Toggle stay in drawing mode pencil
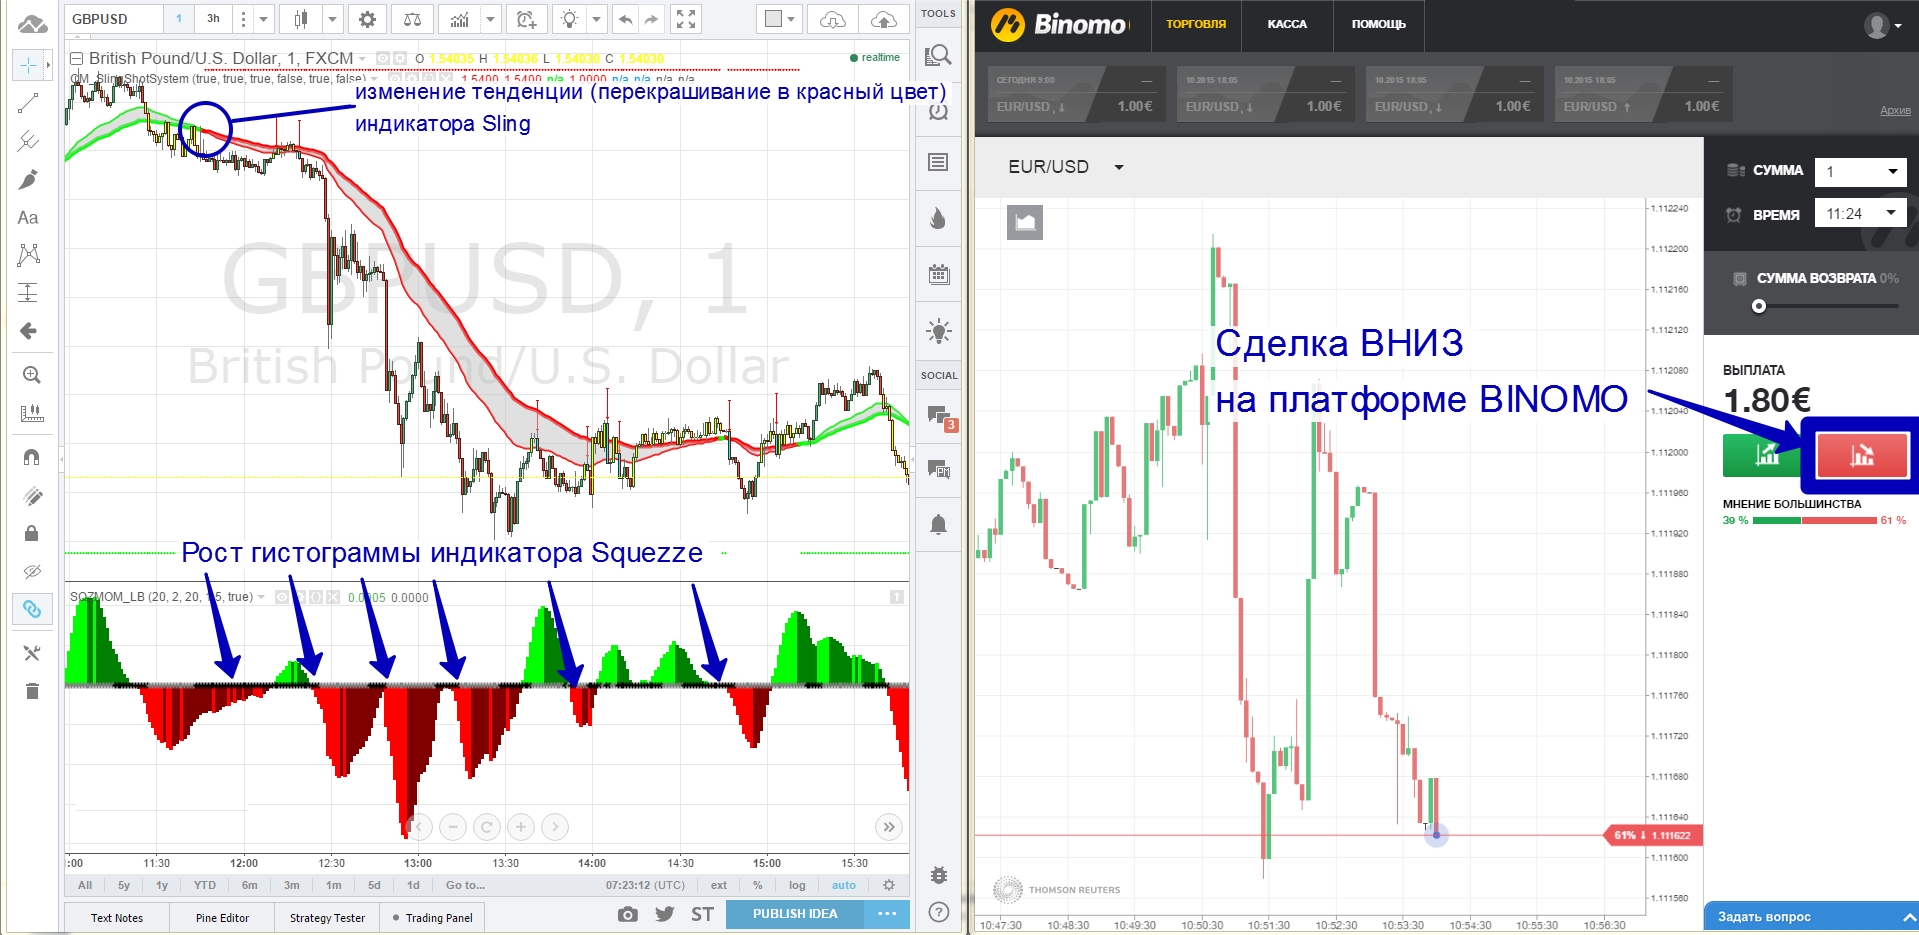Image resolution: width=1919 pixels, height=935 pixels. 31,495
